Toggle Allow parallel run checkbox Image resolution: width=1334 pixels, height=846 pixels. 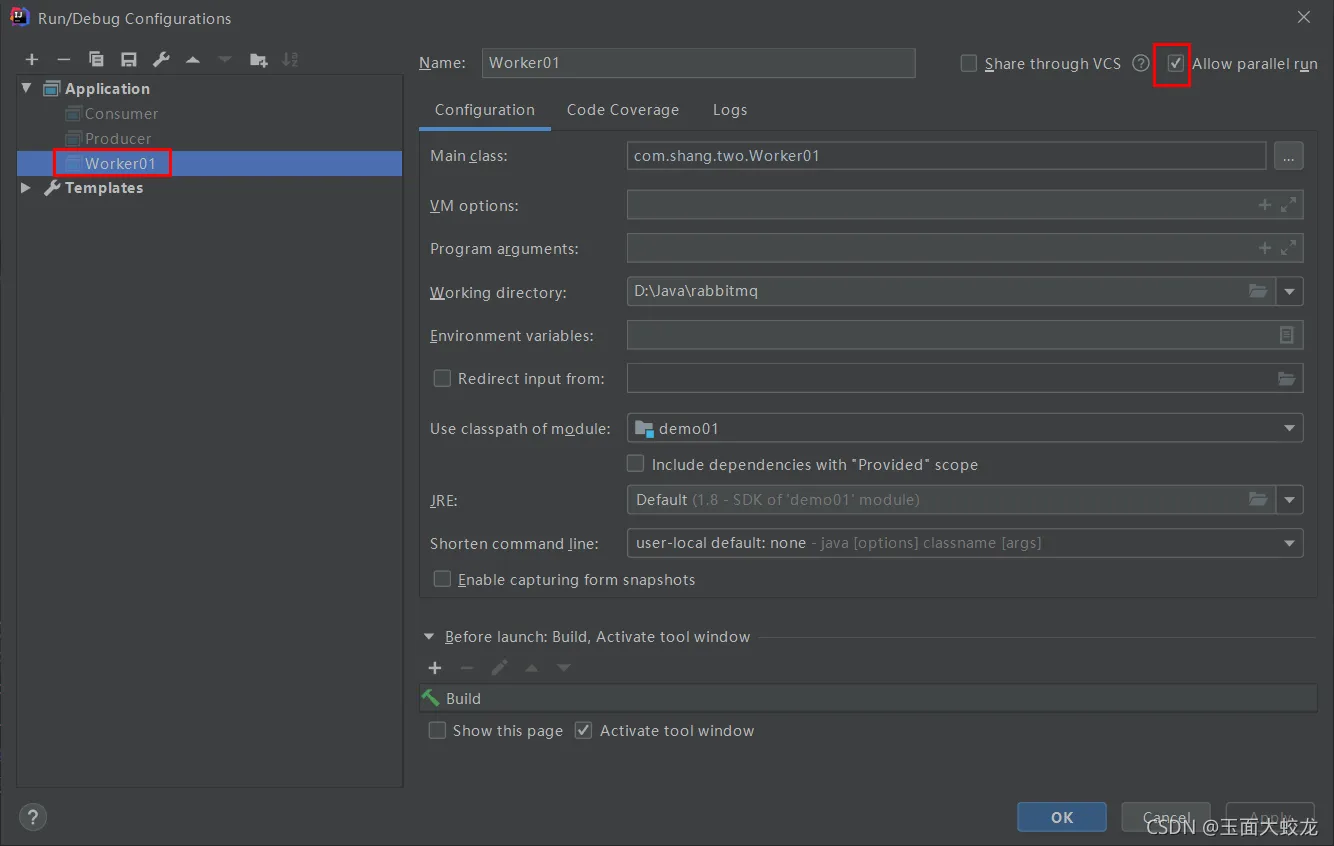[x=1176, y=63]
